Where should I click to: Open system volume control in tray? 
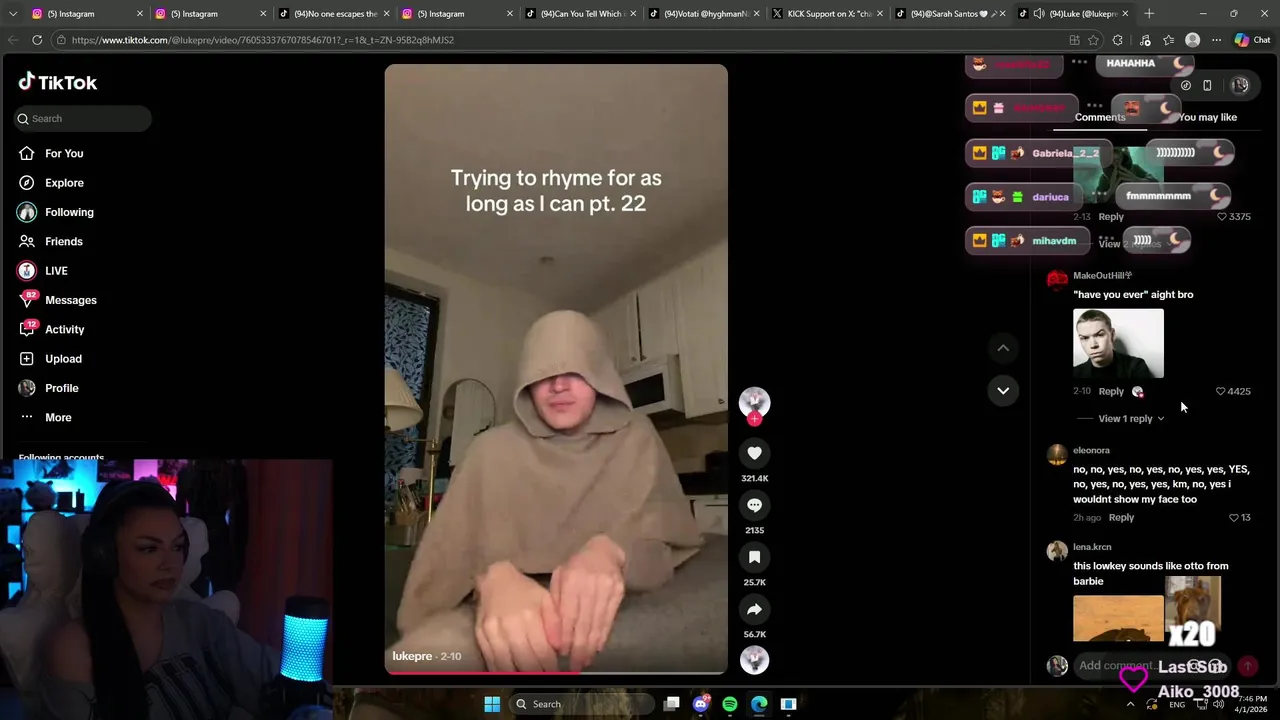[x=1217, y=704]
